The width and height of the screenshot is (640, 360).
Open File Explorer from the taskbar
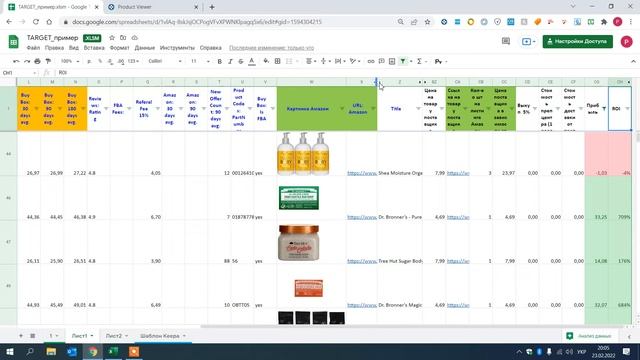tap(51, 351)
